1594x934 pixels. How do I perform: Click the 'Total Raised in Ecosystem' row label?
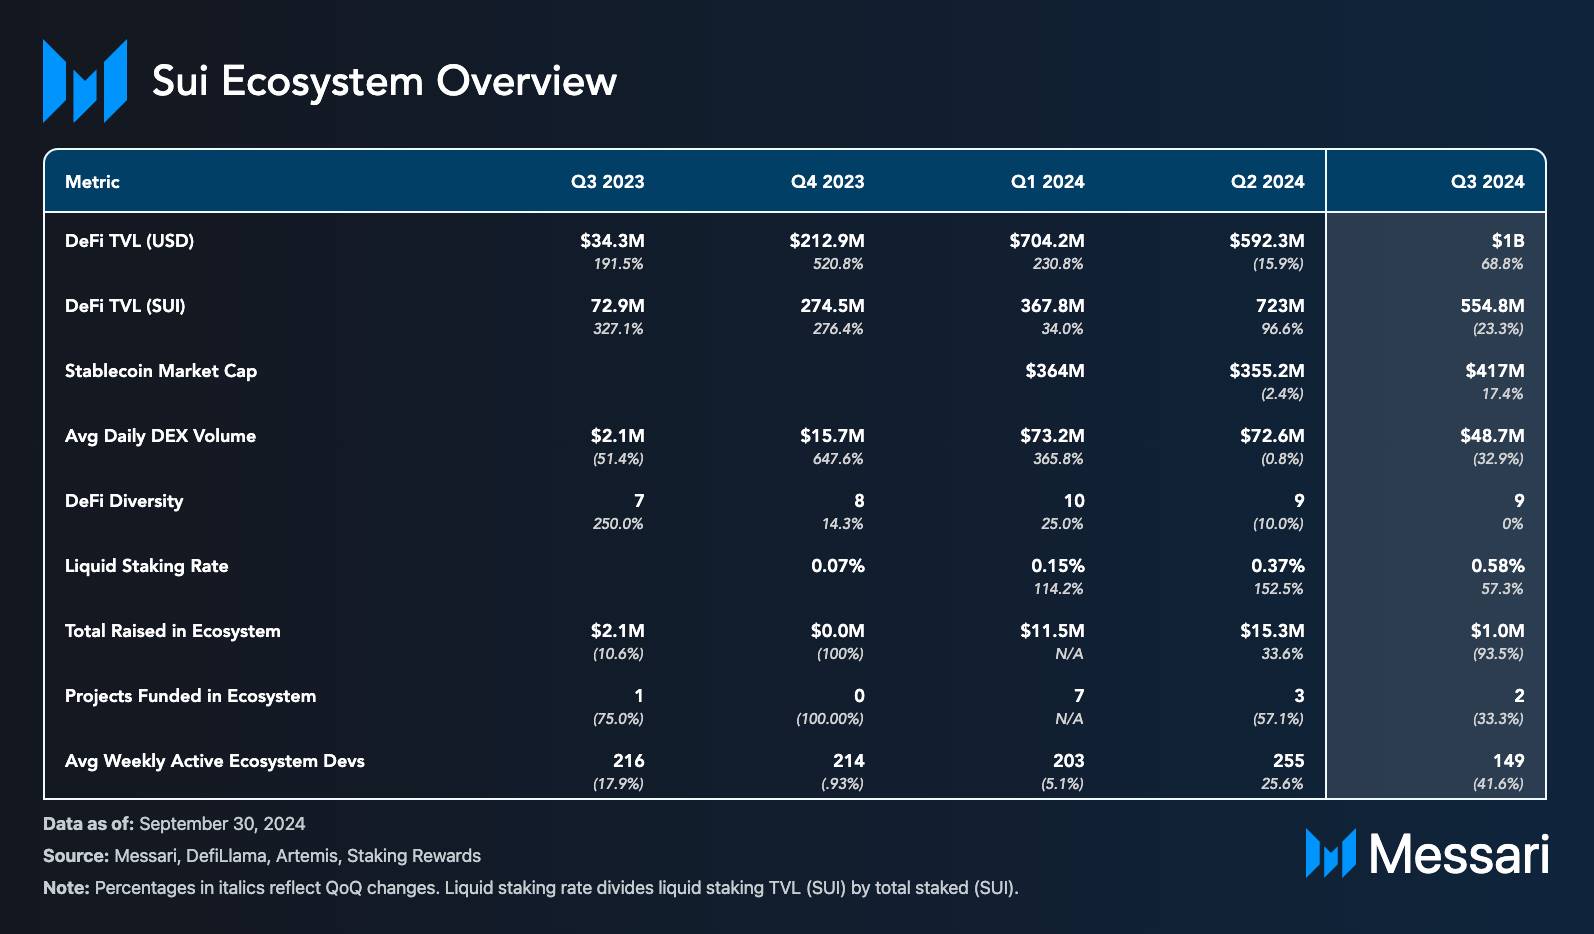click(x=172, y=631)
